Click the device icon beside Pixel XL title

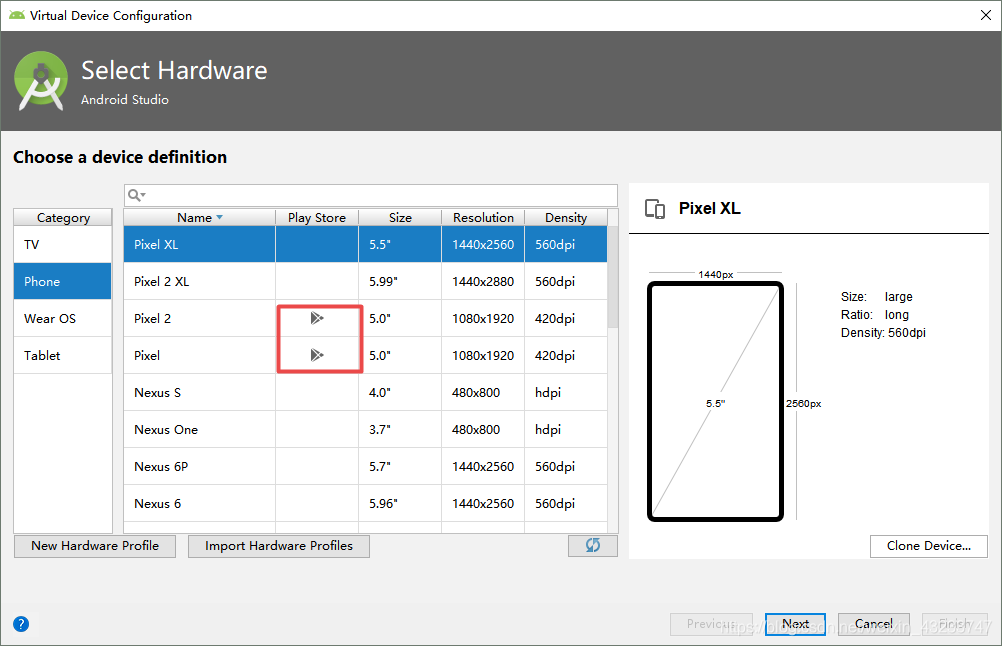tap(655, 209)
